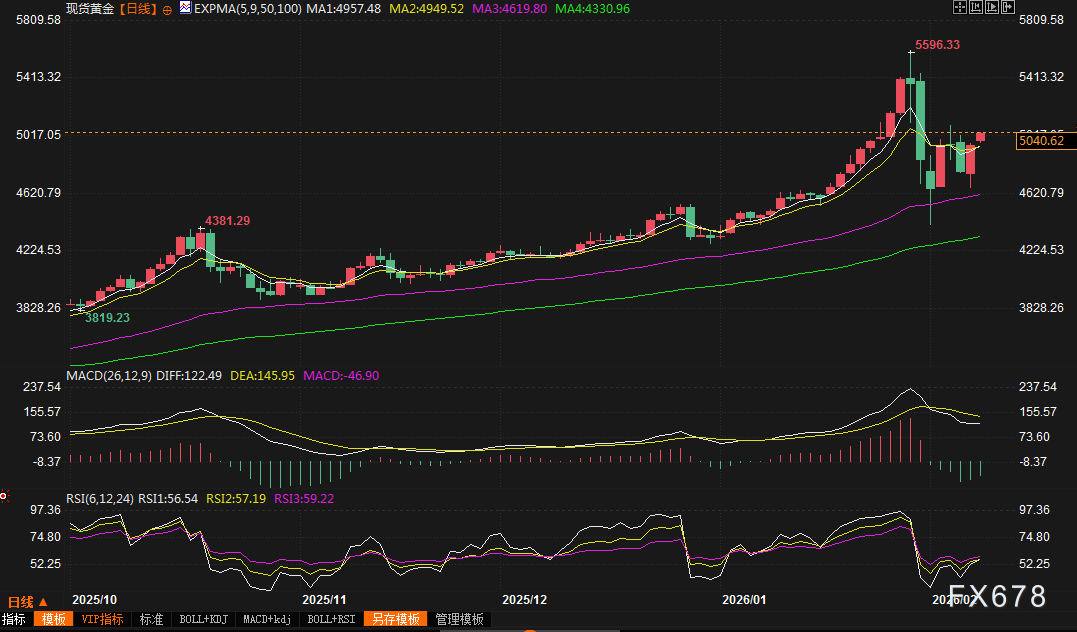Image resolution: width=1077 pixels, height=632 pixels.
Task: Click the 5596.33 high price marker
Action: point(938,45)
